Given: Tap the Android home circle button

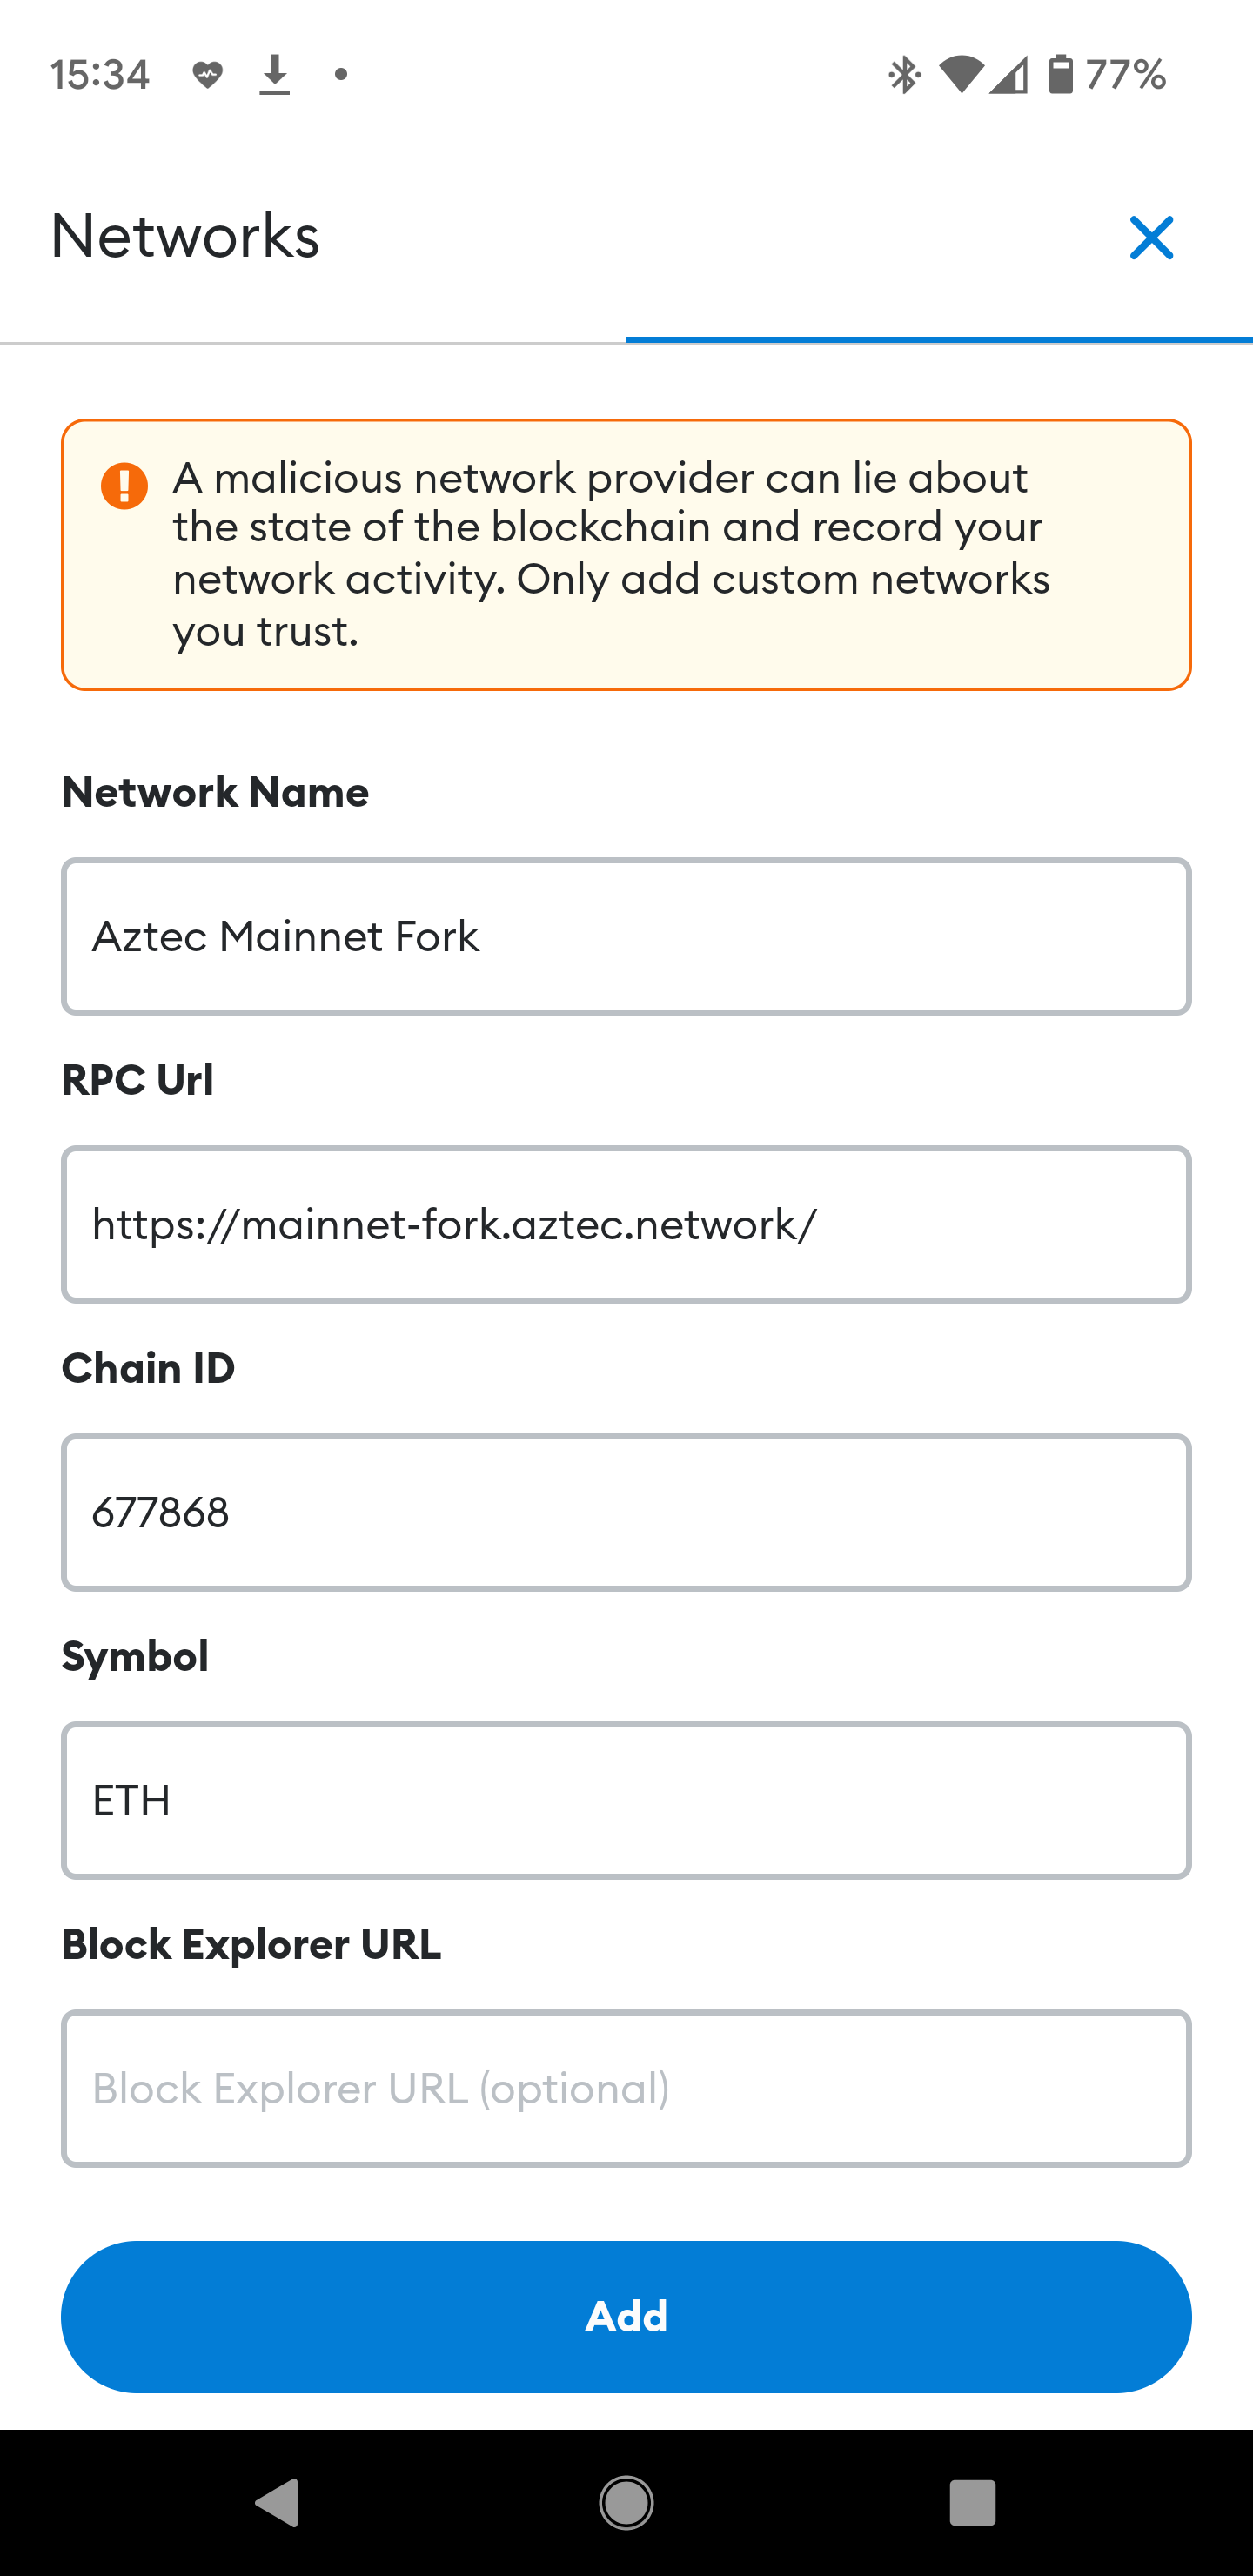Looking at the screenshot, I should click(x=626, y=2503).
